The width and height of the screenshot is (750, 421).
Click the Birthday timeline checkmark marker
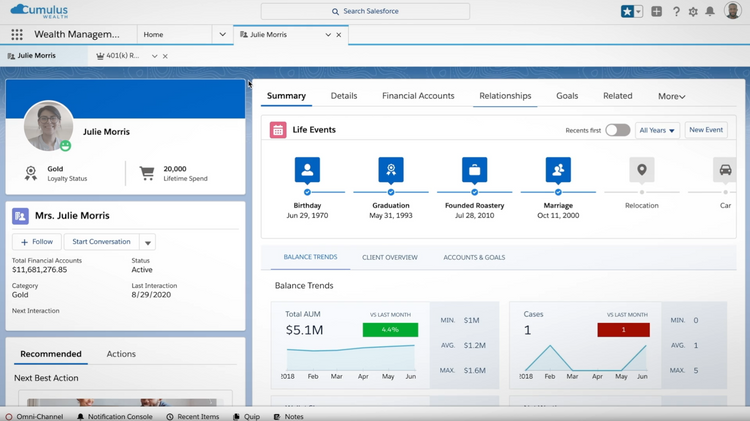tap(307, 192)
